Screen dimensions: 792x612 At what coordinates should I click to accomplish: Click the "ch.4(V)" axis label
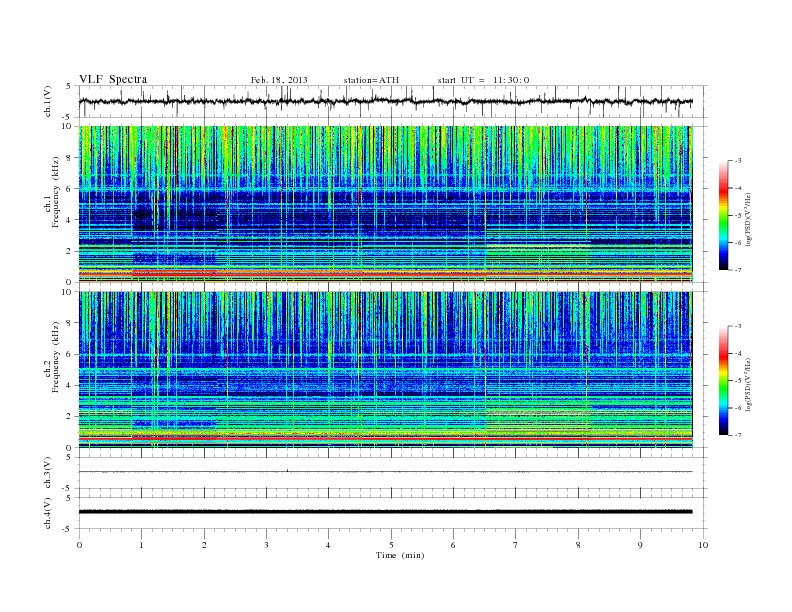[47, 513]
